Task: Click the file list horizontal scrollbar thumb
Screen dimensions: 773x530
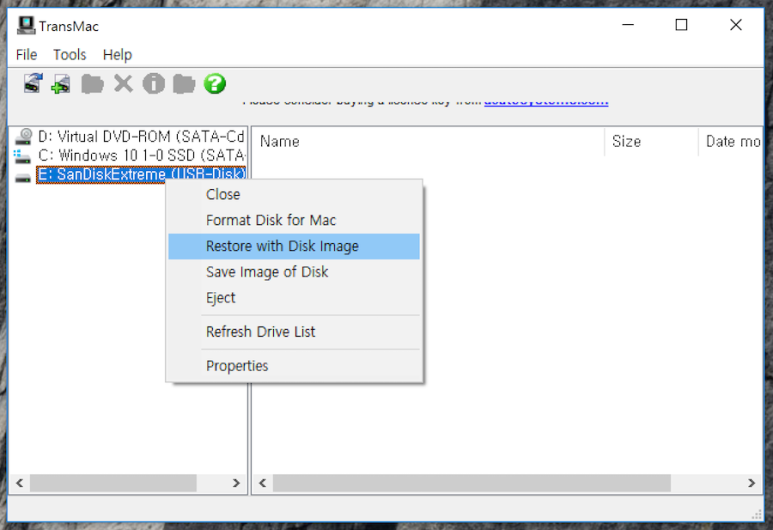Action: [x=472, y=483]
